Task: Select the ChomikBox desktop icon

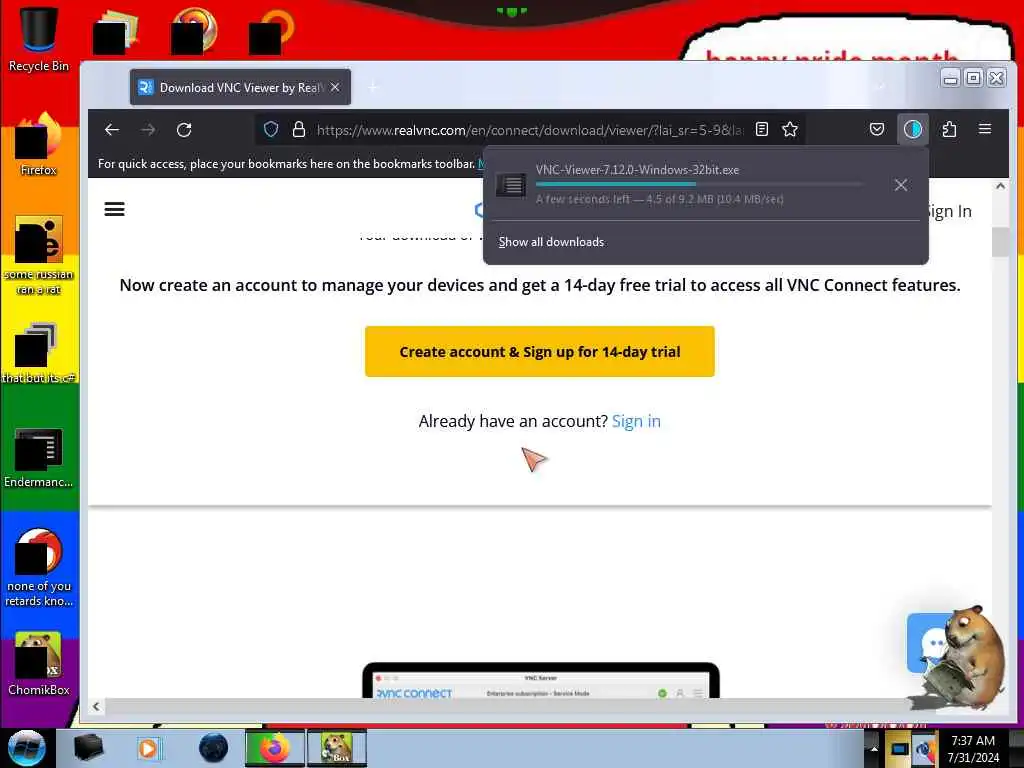Action: pyautogui.click(x=39, y=663)
